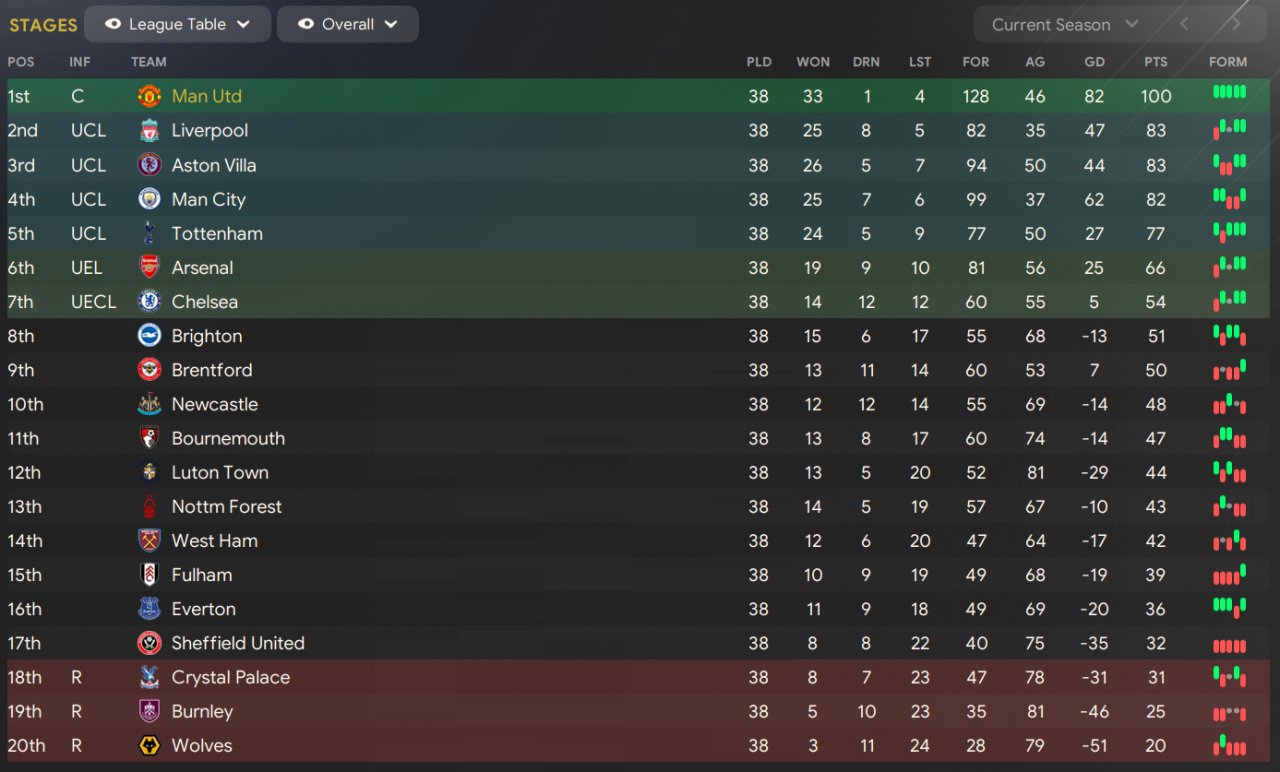Sort table by PTS column header

[x=1156, y=62]
